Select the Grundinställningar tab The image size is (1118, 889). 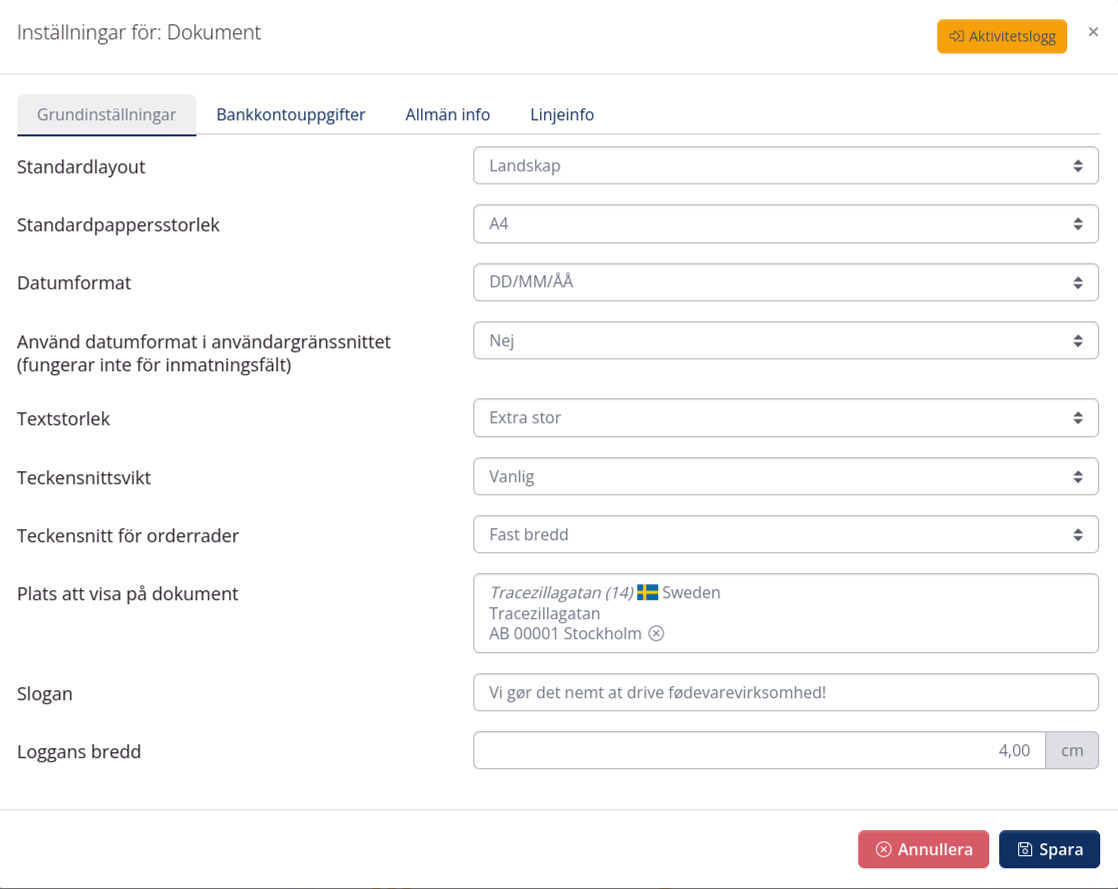[107, 114]
